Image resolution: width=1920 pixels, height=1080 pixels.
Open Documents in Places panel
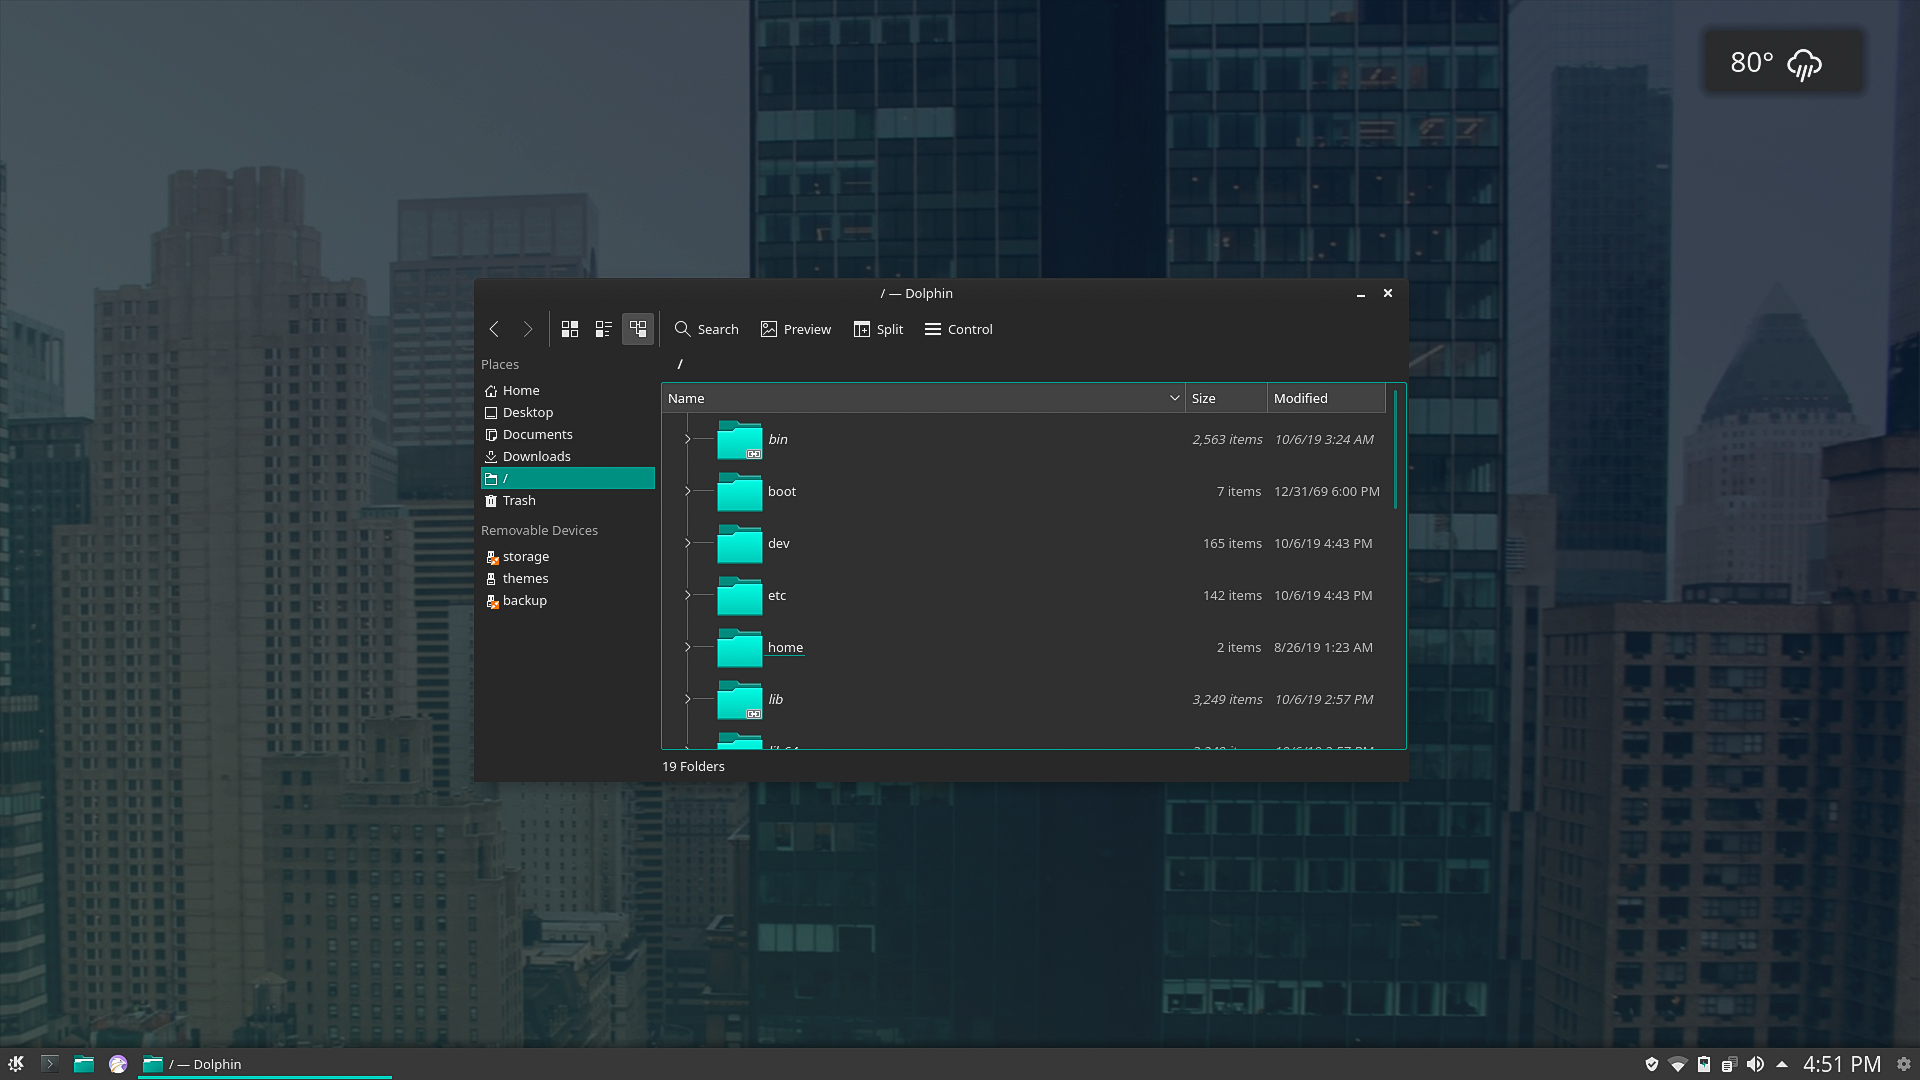[x=567, y=434]
